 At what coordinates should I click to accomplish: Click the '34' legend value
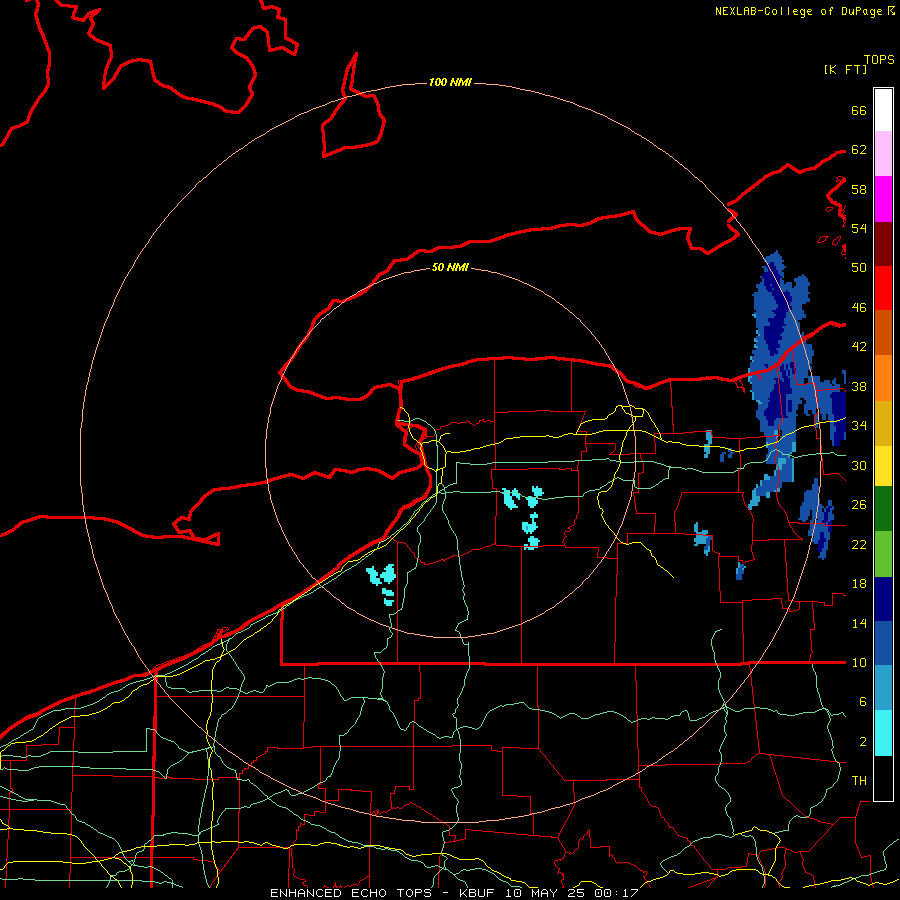[859, 426]
